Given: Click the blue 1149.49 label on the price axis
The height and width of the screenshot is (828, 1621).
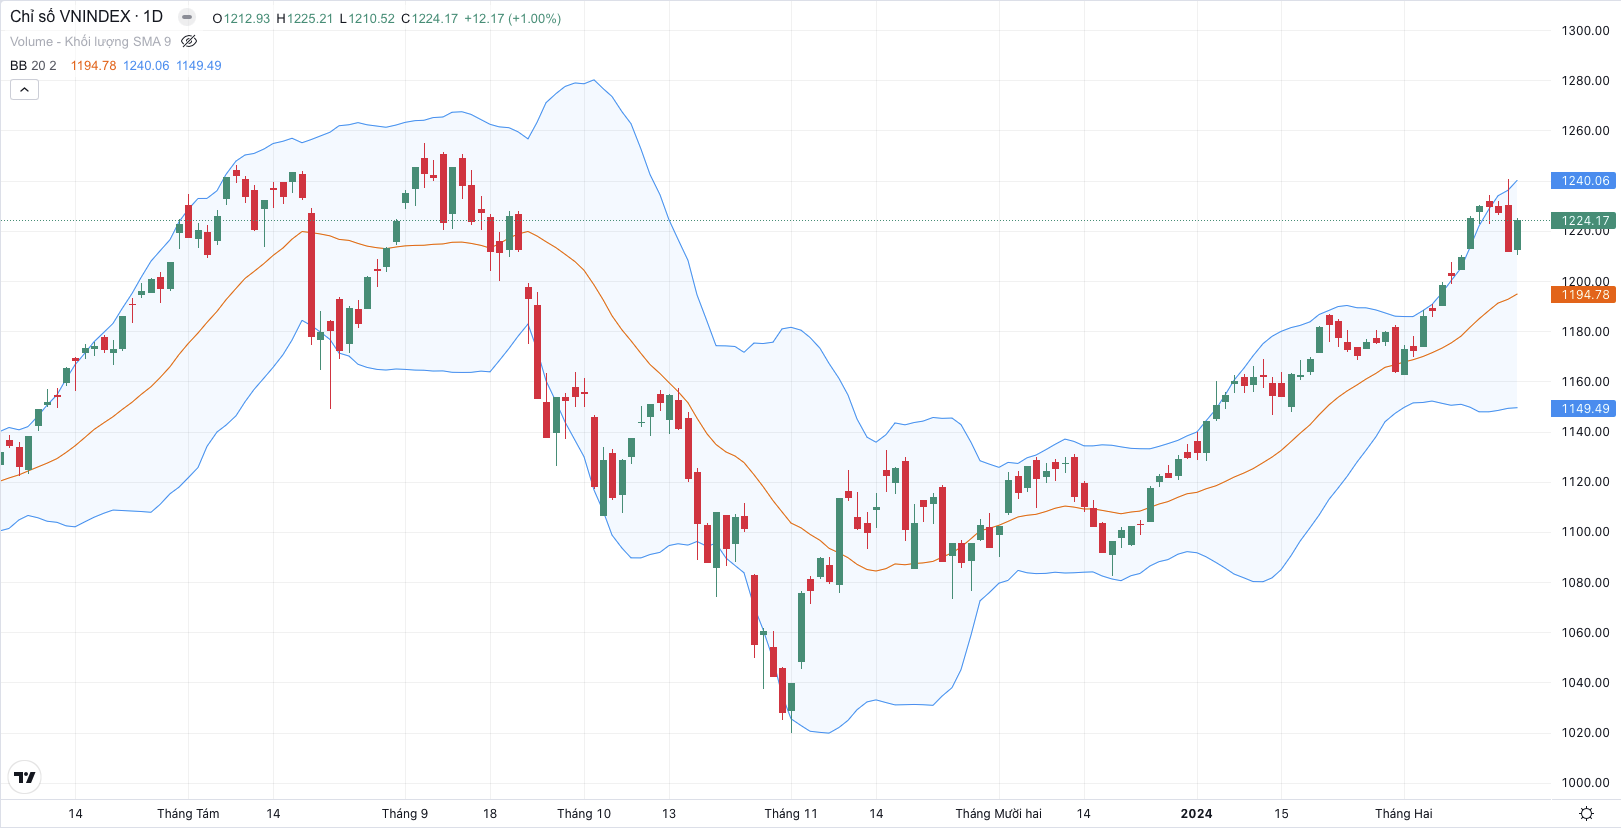Looking at the screenshot, I should click(x=1583, y=408).
